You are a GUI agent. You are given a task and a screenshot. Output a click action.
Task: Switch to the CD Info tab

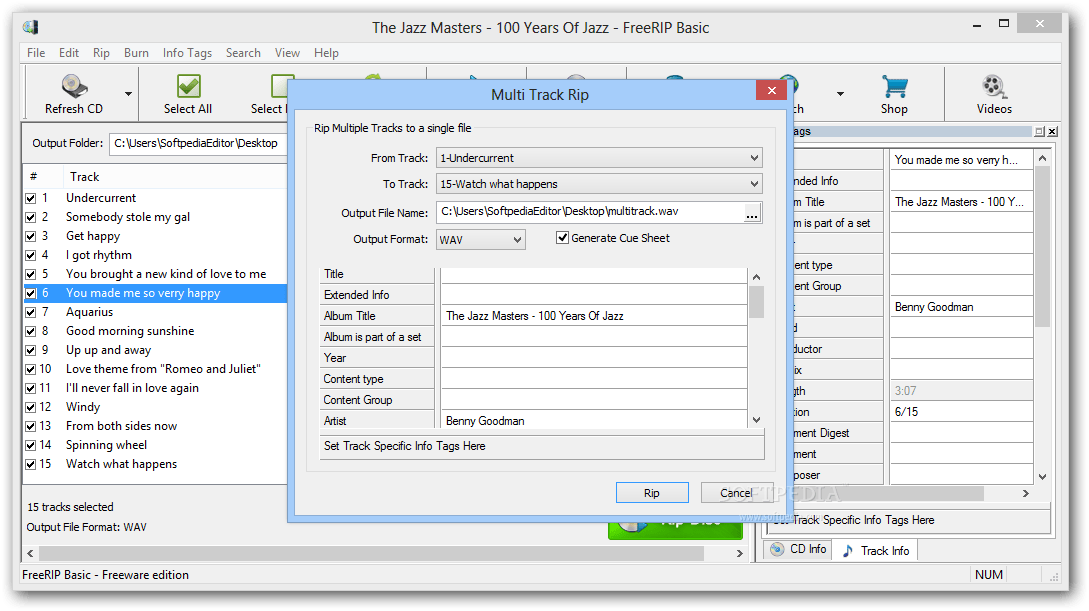tap(798, 549)
